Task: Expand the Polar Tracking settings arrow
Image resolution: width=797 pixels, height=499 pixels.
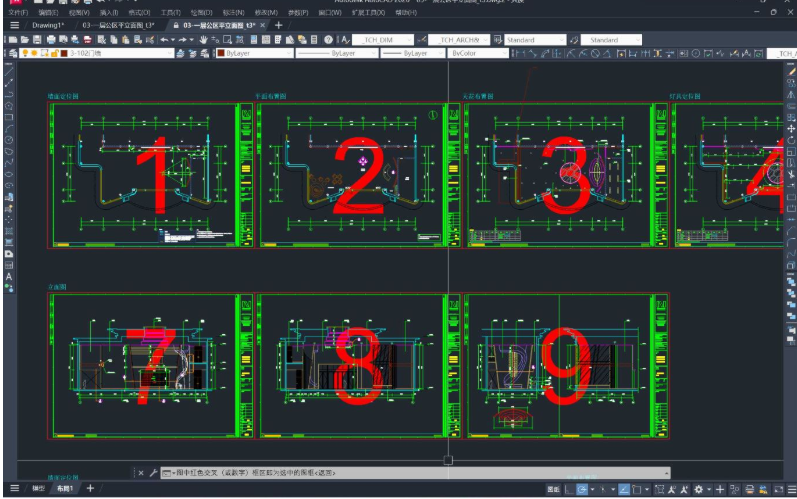Action: (592, 489)
